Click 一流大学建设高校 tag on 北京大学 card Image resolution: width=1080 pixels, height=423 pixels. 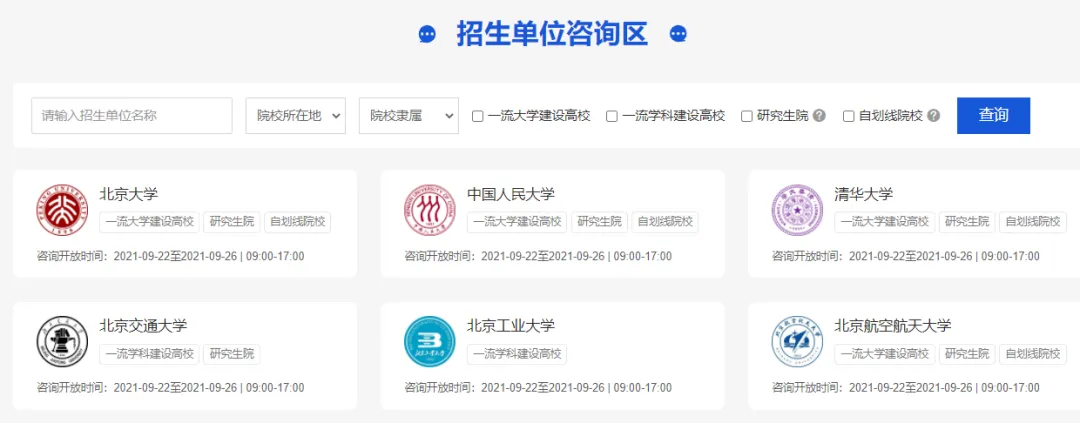149,222
